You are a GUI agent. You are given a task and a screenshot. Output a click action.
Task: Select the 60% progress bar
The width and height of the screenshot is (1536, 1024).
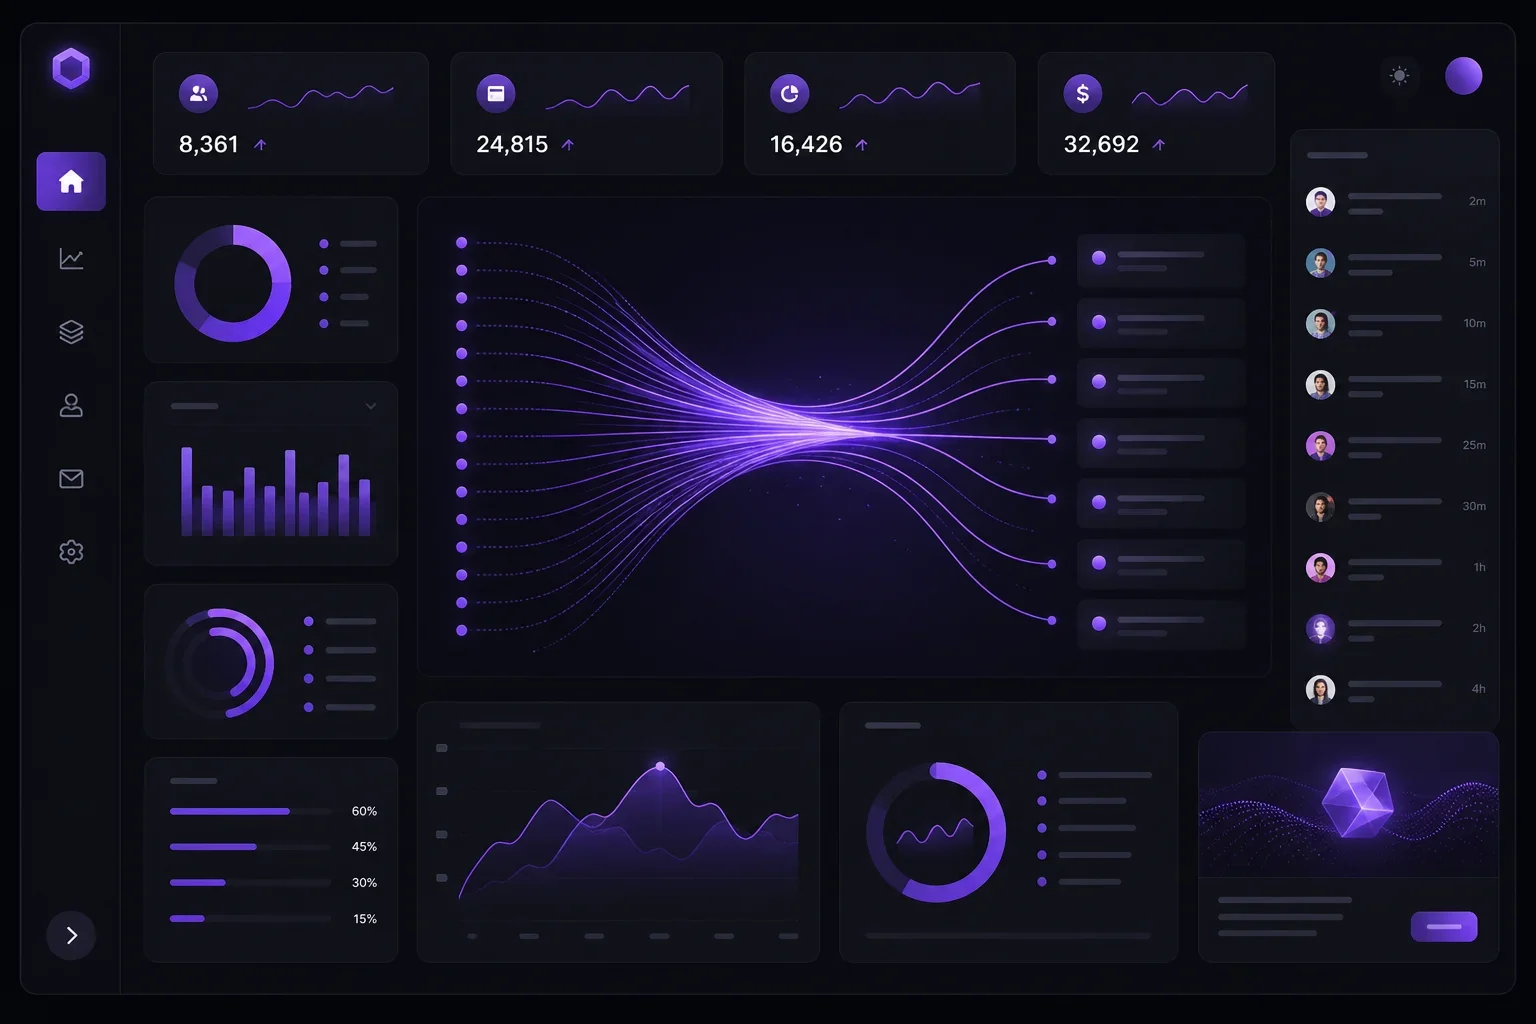(250, 811)
